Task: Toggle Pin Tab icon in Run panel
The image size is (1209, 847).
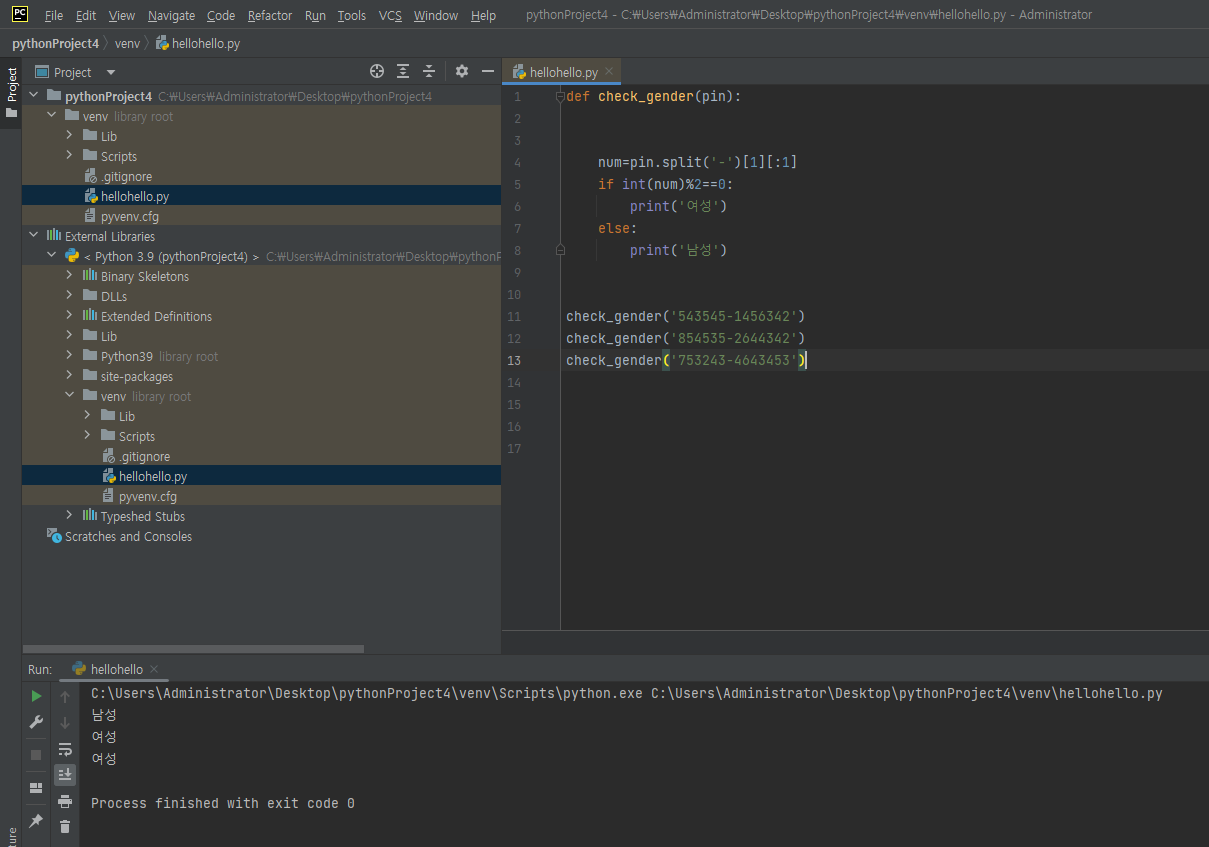Action: (x=36, y=820)
